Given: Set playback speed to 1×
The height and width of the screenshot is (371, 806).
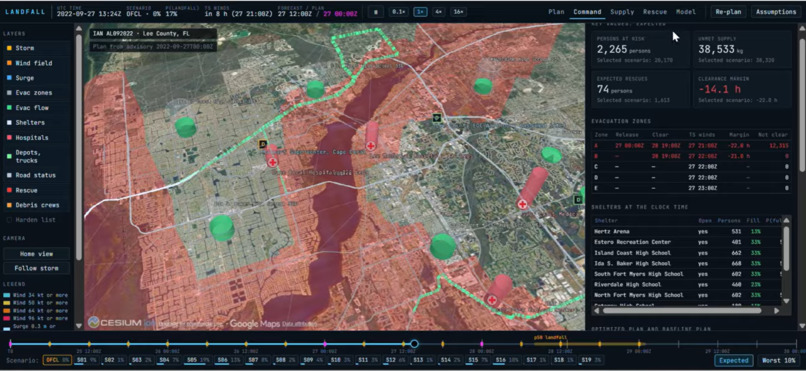Looking at the screenshot, I should click(420, 12).
